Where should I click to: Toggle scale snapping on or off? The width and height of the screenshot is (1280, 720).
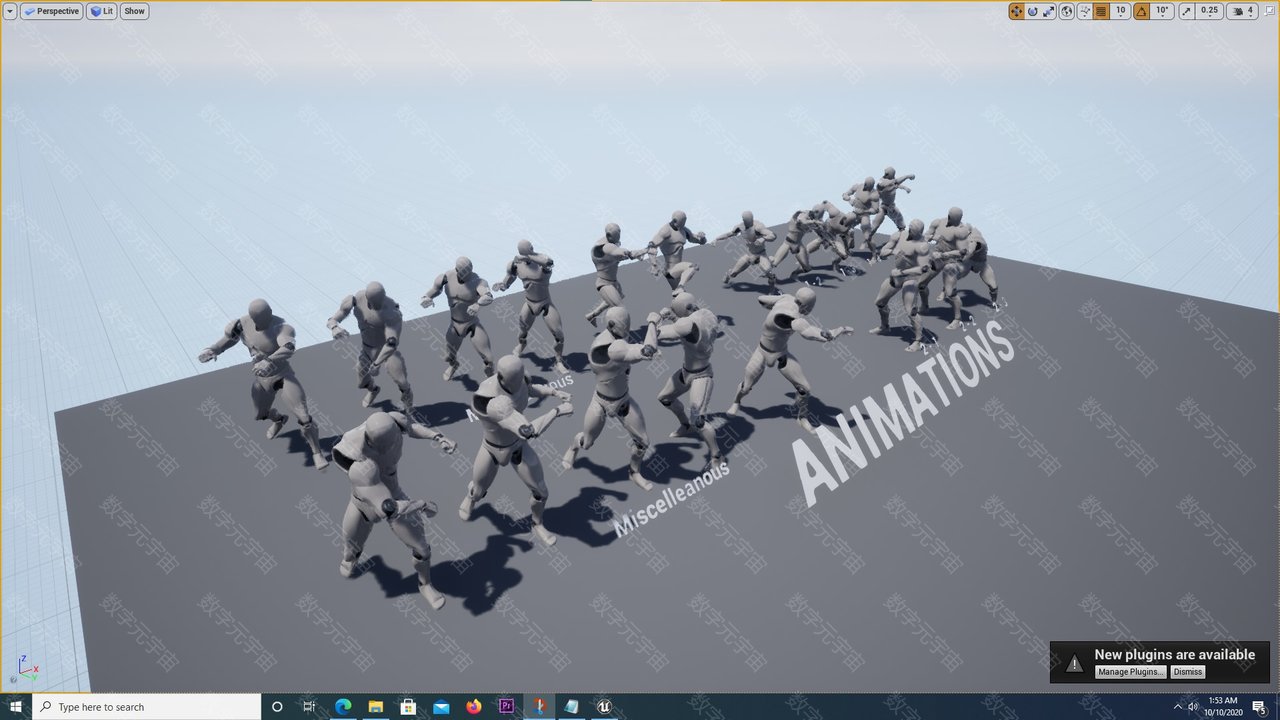coord(1187,11)
